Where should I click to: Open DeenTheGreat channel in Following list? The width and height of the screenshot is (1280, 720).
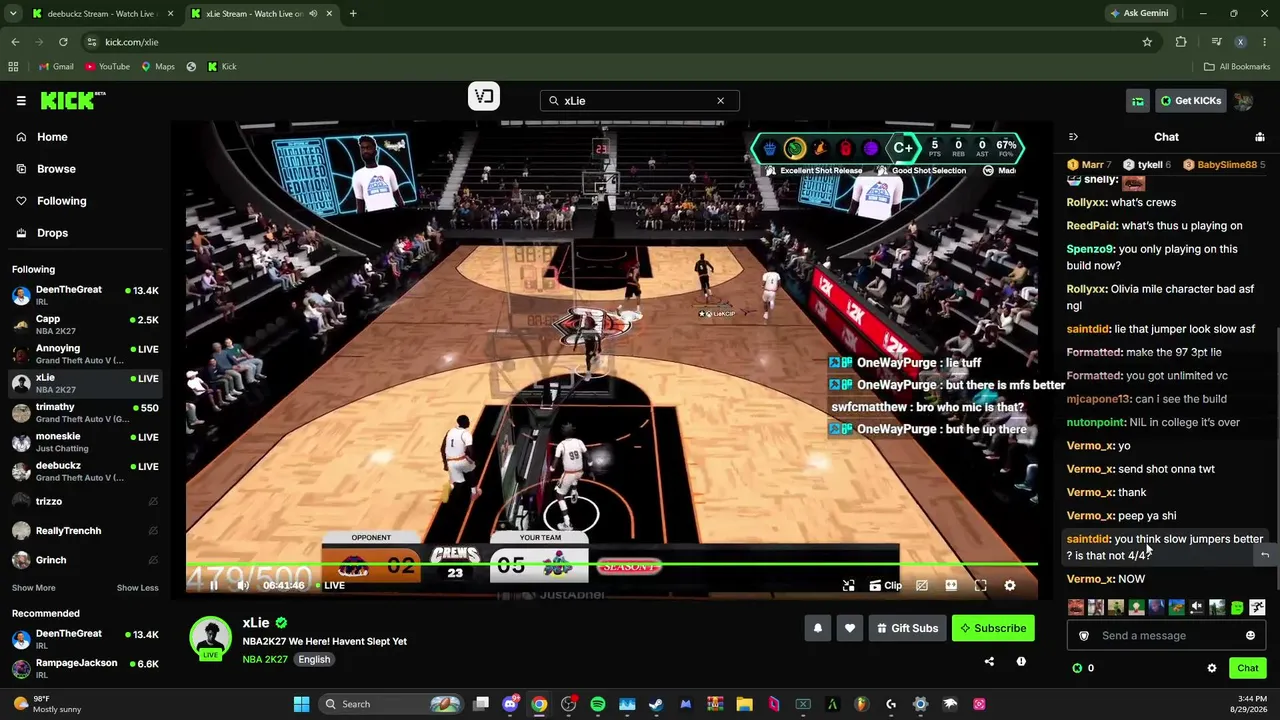point(85,295)
